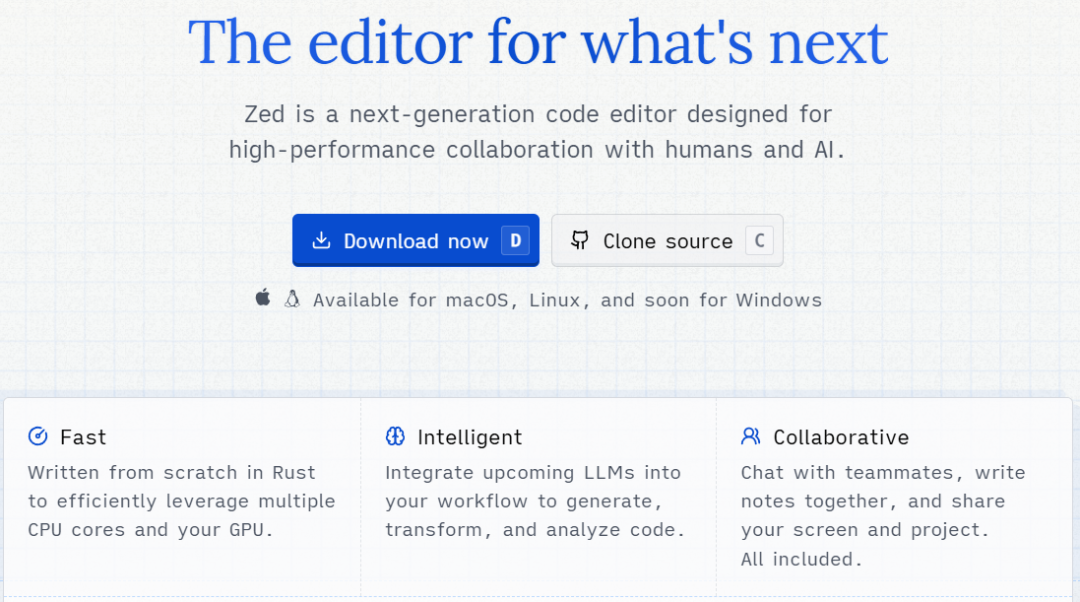Screen dimensions: 1080x602
Task: Click the "Chat with teammates" description
Action: [882, 515]
